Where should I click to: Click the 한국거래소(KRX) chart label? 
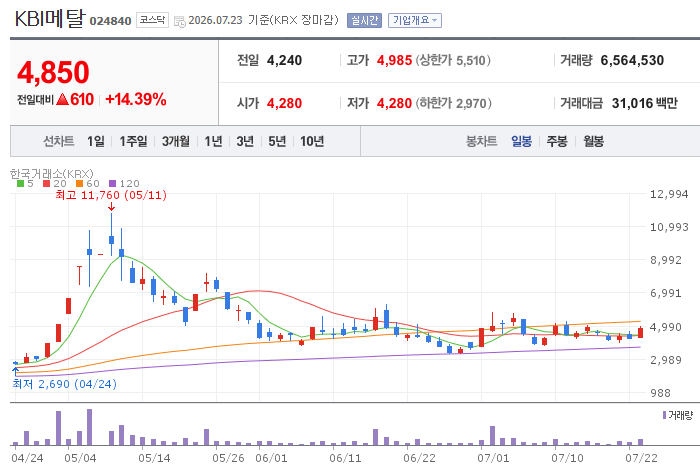pos(51,174)
